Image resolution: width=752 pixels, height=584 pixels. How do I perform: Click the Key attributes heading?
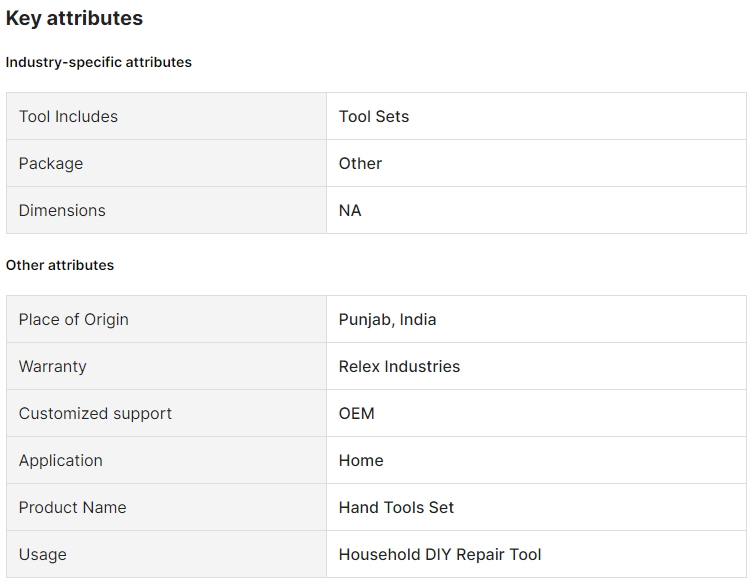pos(74,18)
